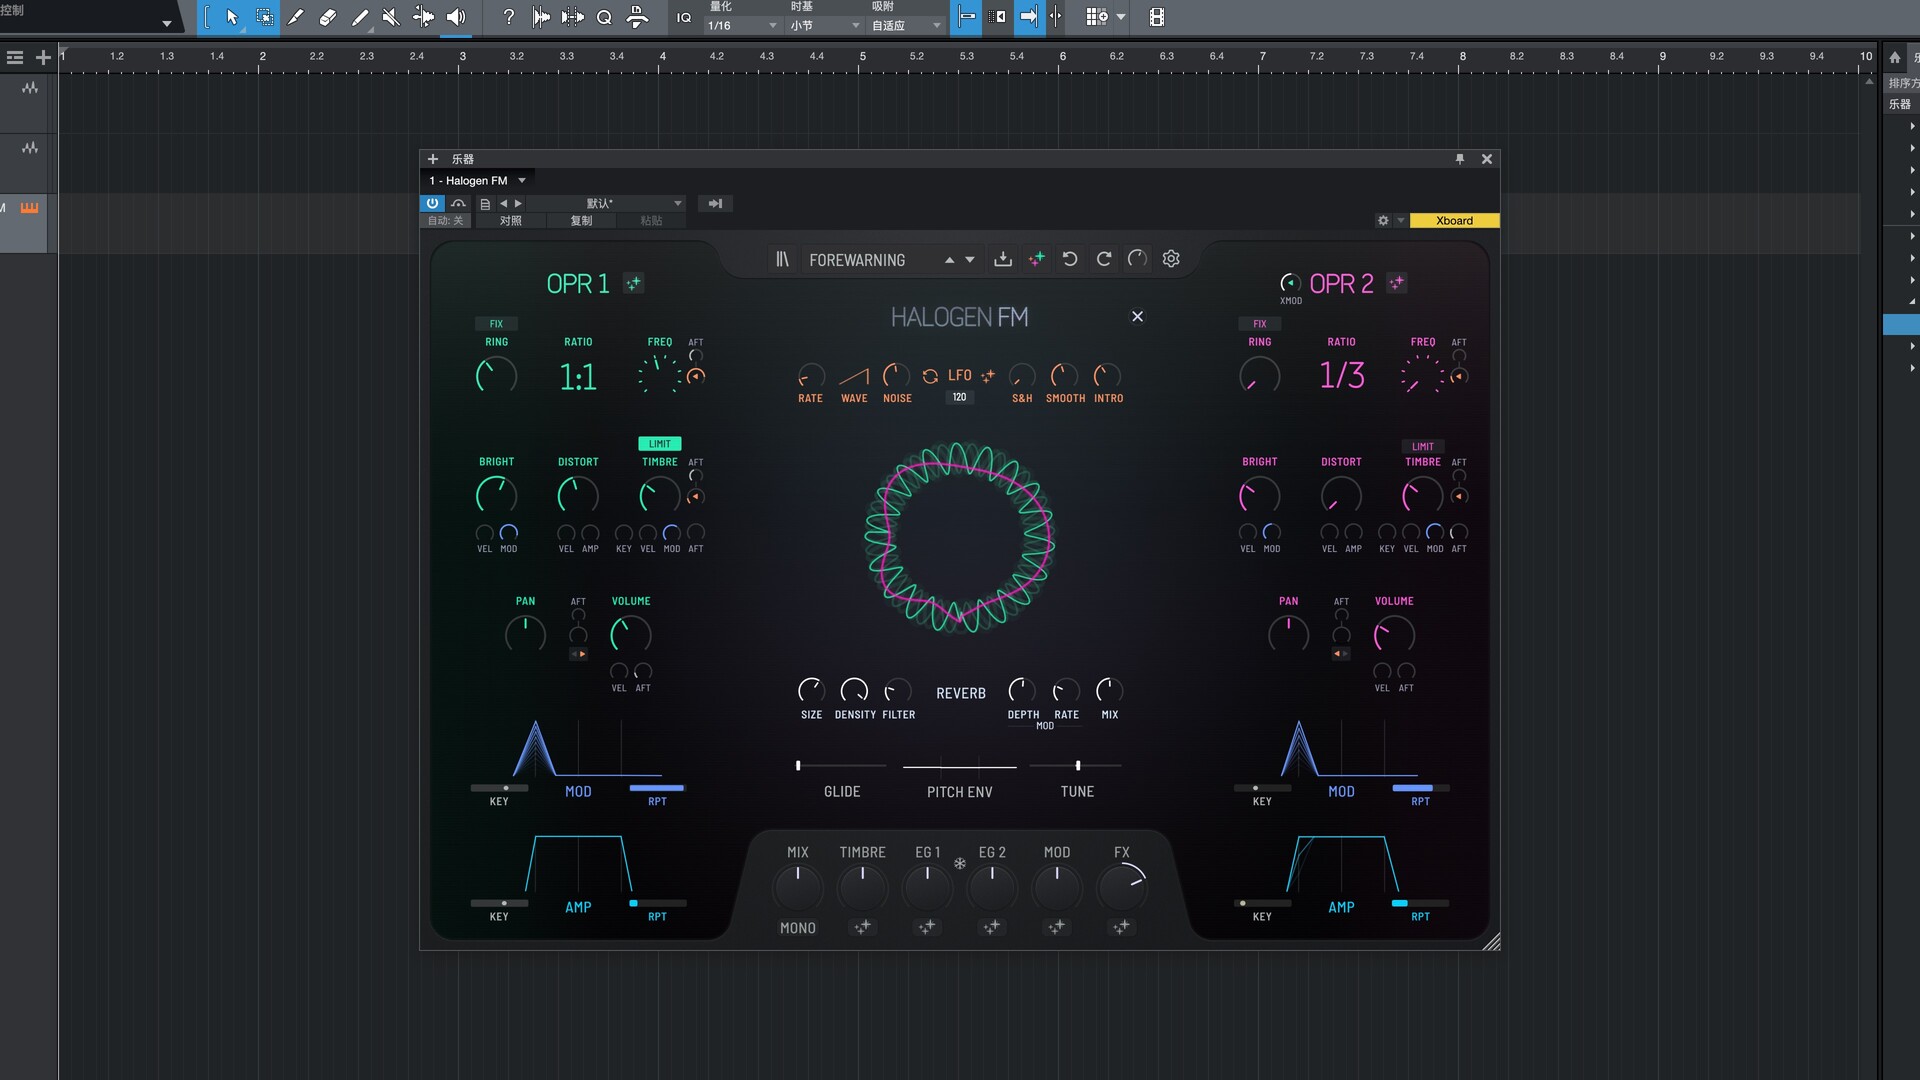The image size is (1920, 1080).
Task: Disable OPR 1 LIMIT on timbre
Action: pyautogui.click(x=660, y=444)
